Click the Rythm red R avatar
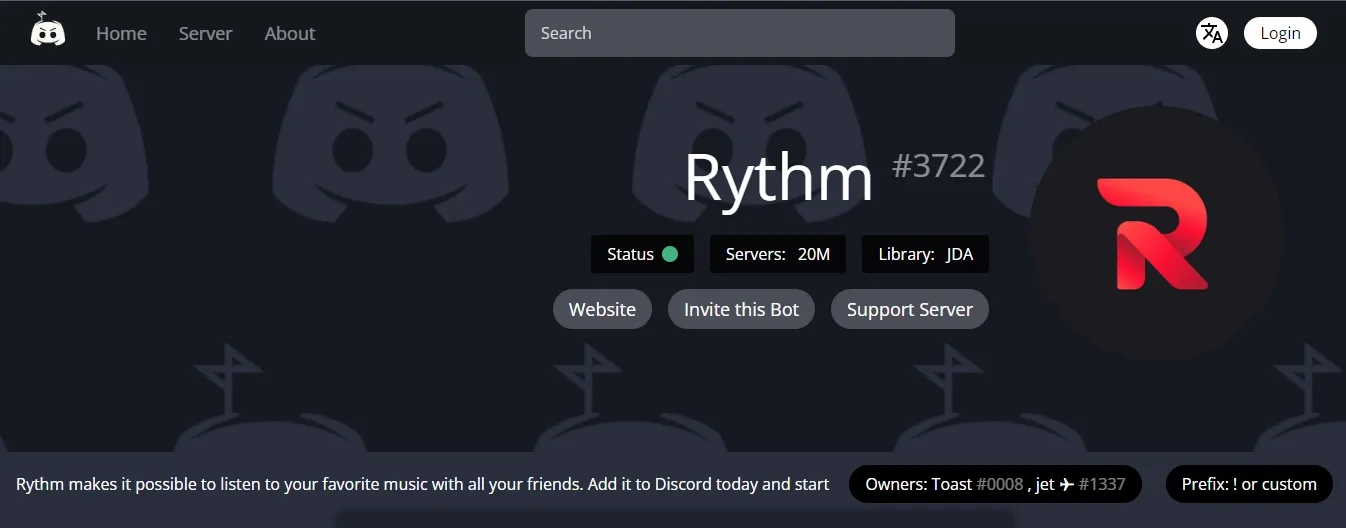Image resolution: width=1346 pixels, height=528 pixels. click(1157, 233)
